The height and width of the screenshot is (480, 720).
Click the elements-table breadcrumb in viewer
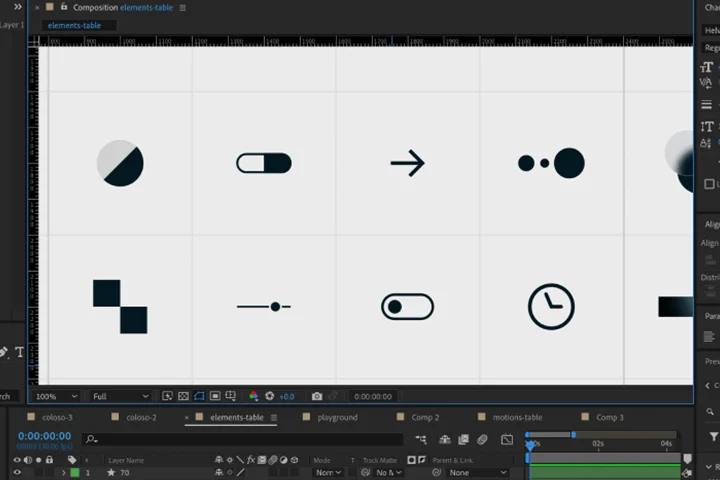(74, 26)
